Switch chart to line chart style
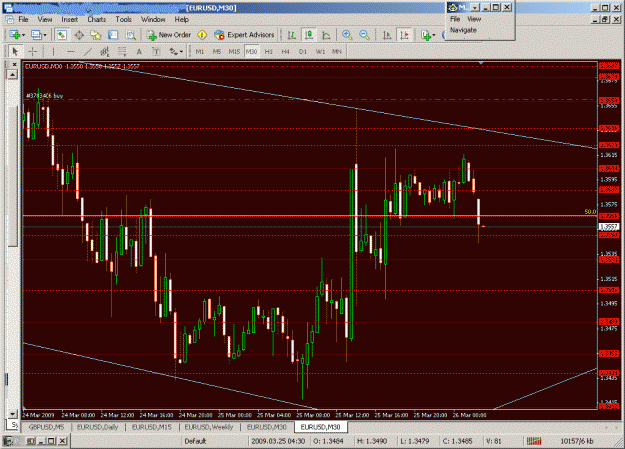 point(326,35)
